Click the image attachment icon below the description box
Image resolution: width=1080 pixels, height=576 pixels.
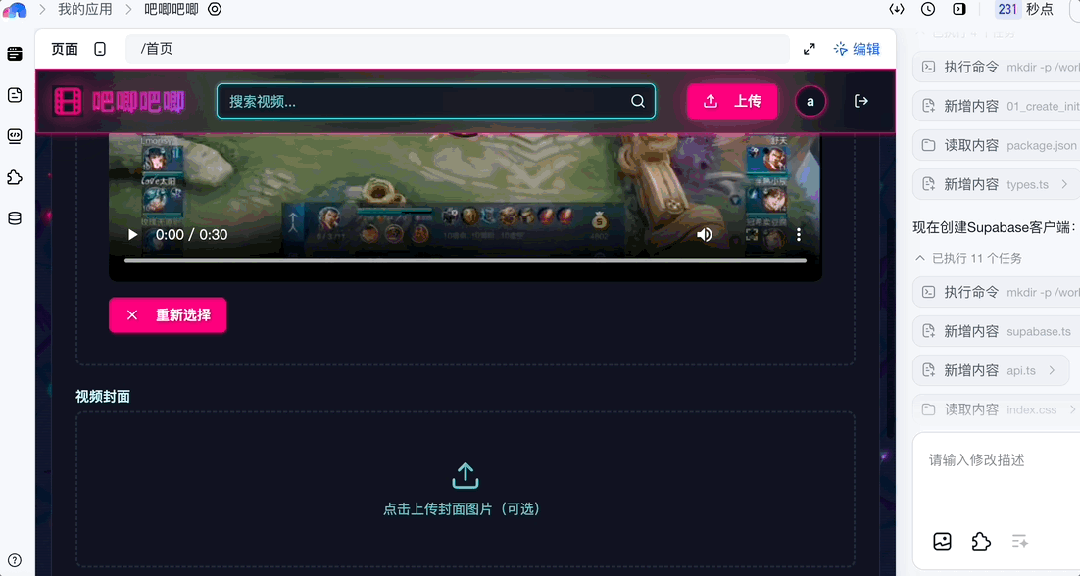click(x=942, y=541)
